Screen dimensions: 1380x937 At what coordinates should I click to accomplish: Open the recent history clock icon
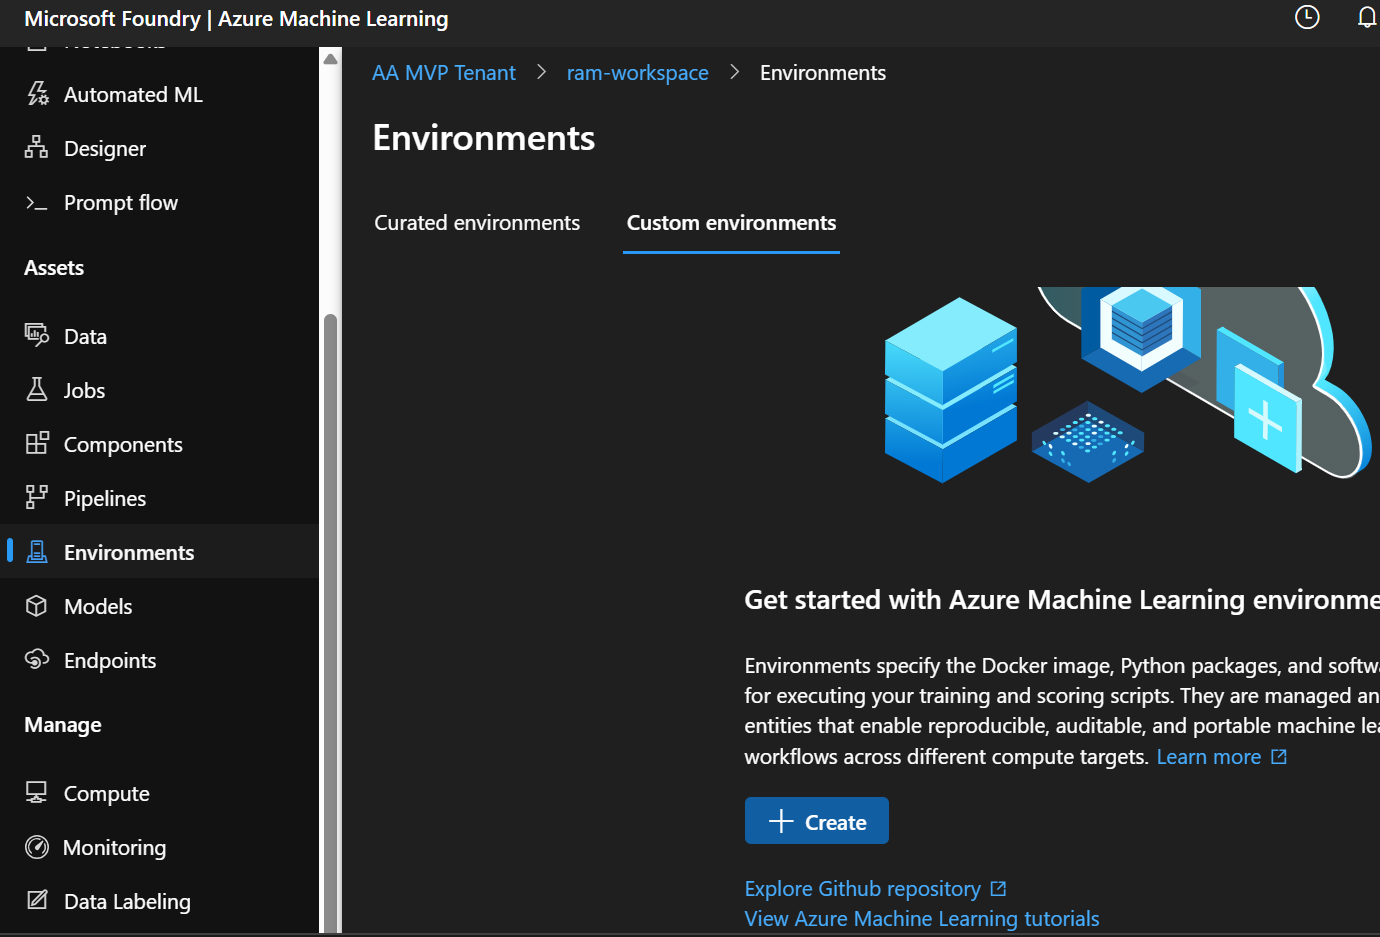(1307, 17)
